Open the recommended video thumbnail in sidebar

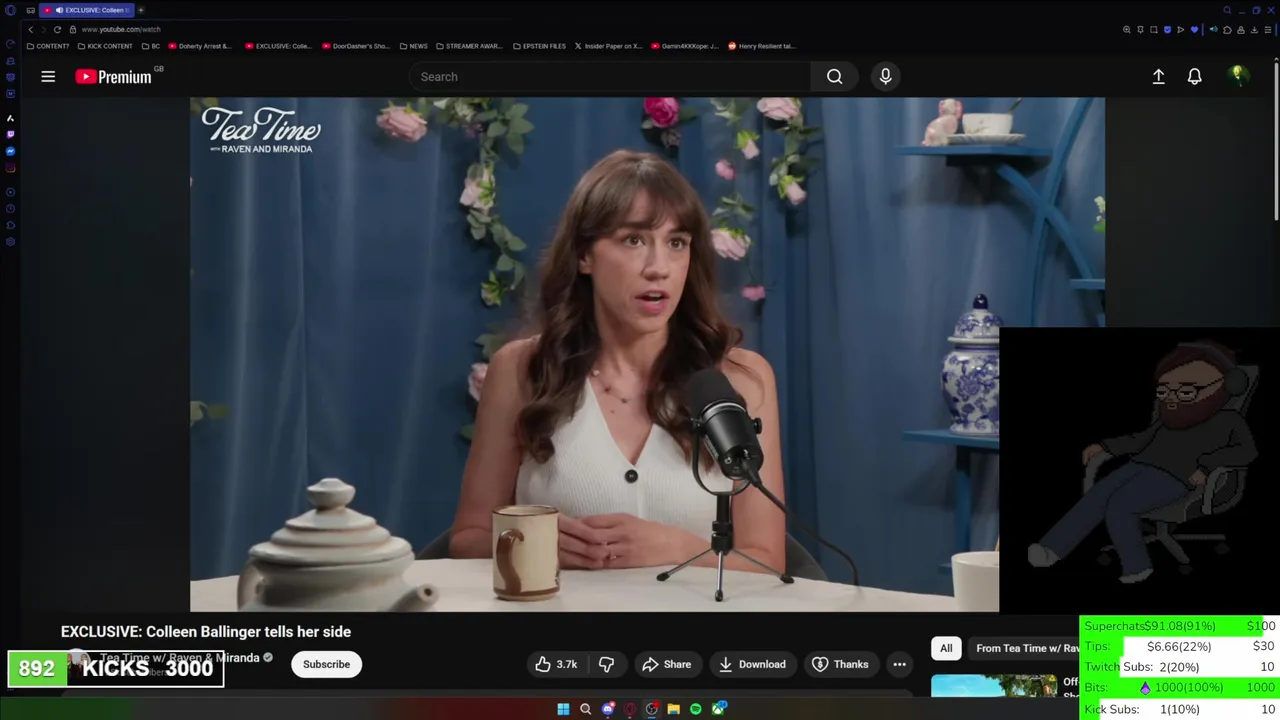(994, 686)
